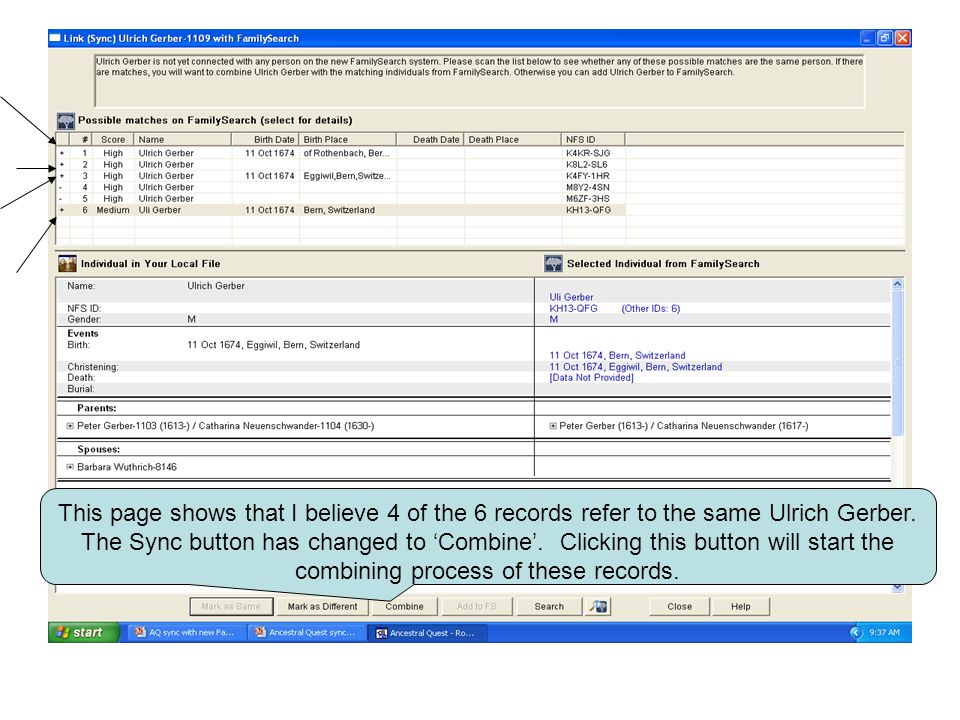Click birth place 'of Rothenbach, Ber...' cell
The height and width of the screenshot is (720, 960).
click(x=347, y=153)
